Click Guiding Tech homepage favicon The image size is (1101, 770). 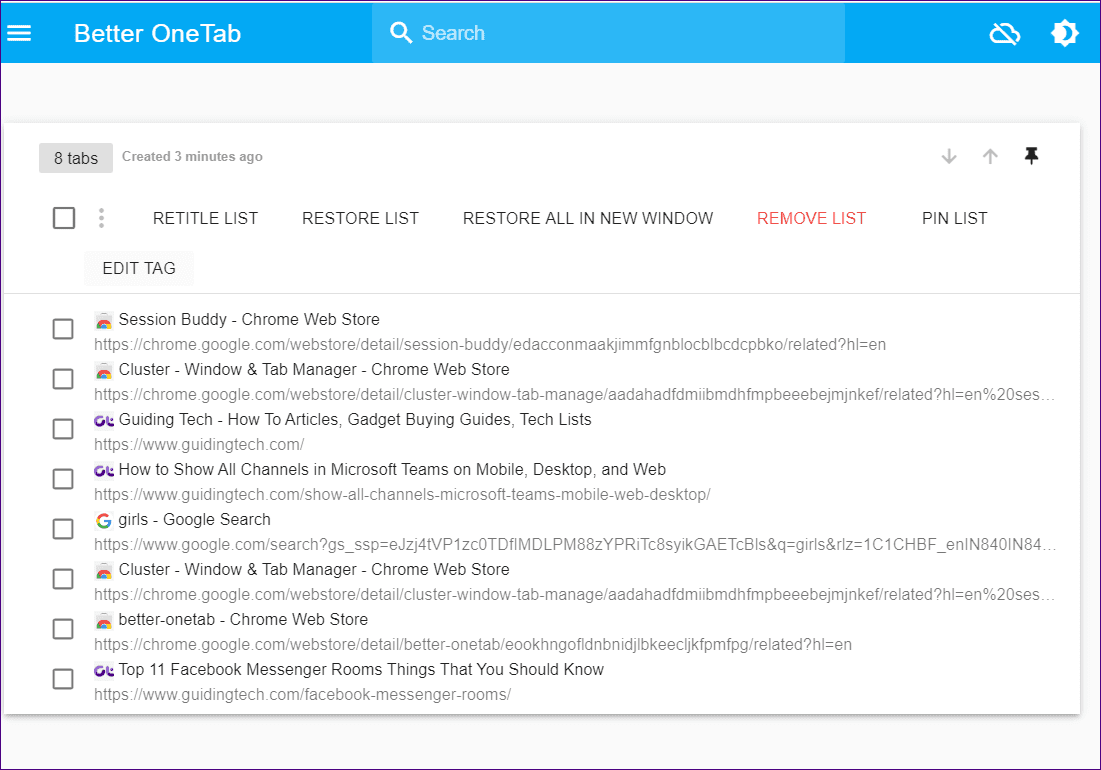point(104,421)
